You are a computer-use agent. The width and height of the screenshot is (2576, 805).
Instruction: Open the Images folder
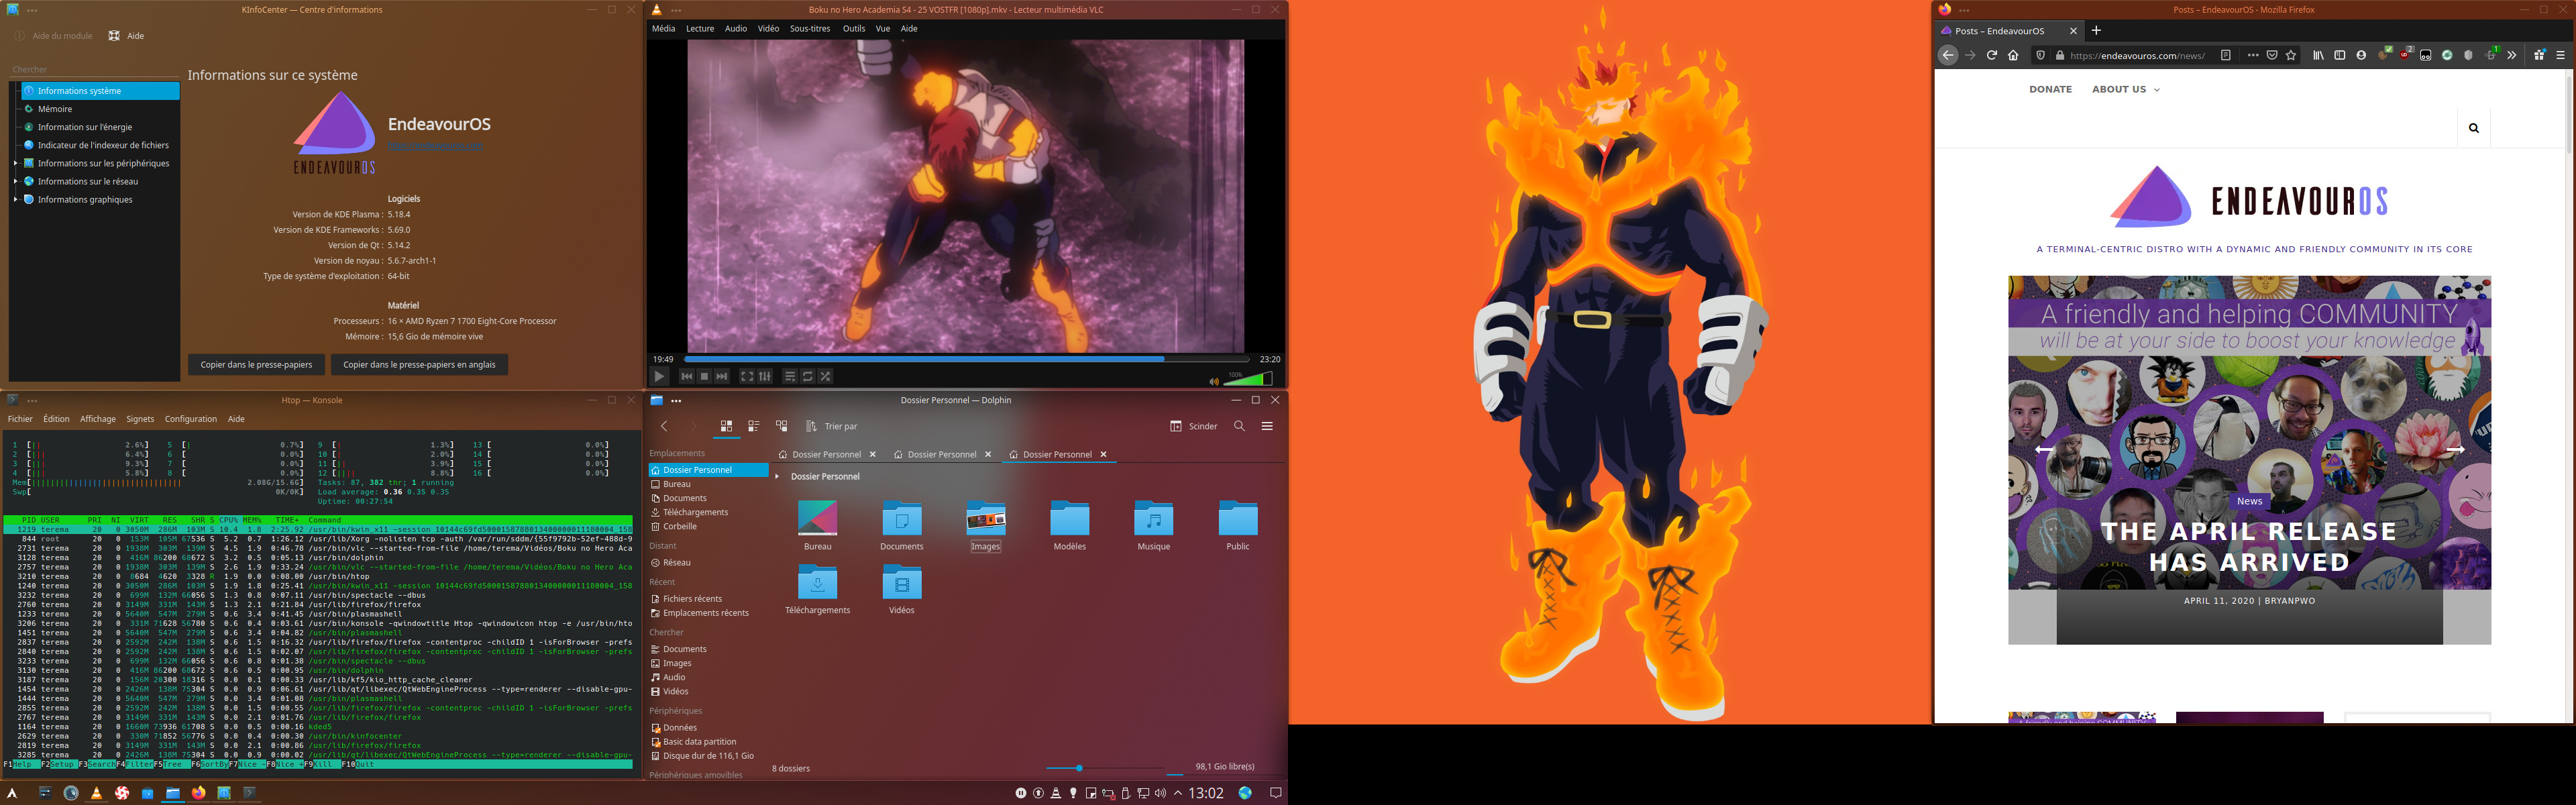(x=986, y=525)
